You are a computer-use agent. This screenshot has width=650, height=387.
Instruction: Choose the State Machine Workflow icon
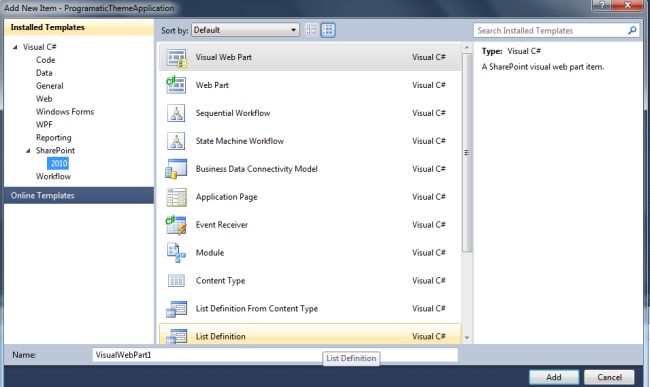click(x=176, y=141)
